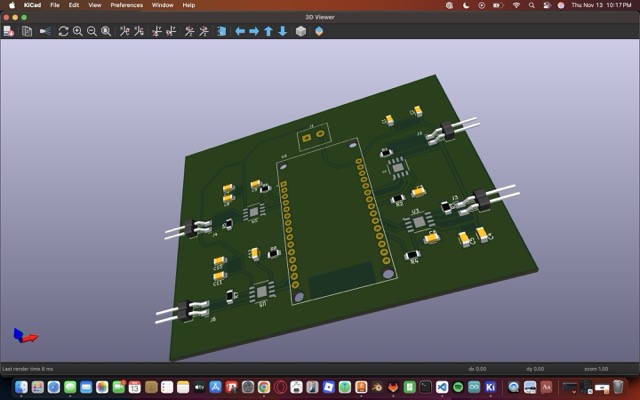Toggle orthographic projection cube icon

(300, 31)
